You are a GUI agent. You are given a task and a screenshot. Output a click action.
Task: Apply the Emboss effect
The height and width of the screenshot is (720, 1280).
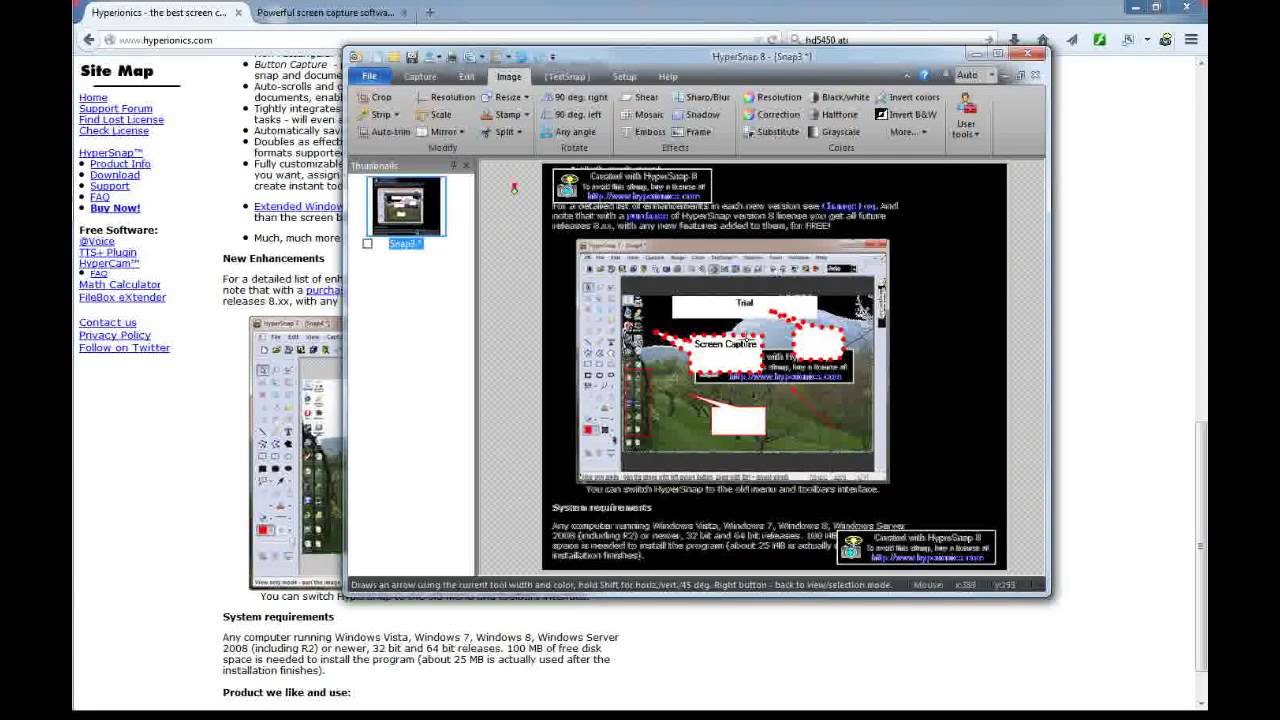click(642, 132)
